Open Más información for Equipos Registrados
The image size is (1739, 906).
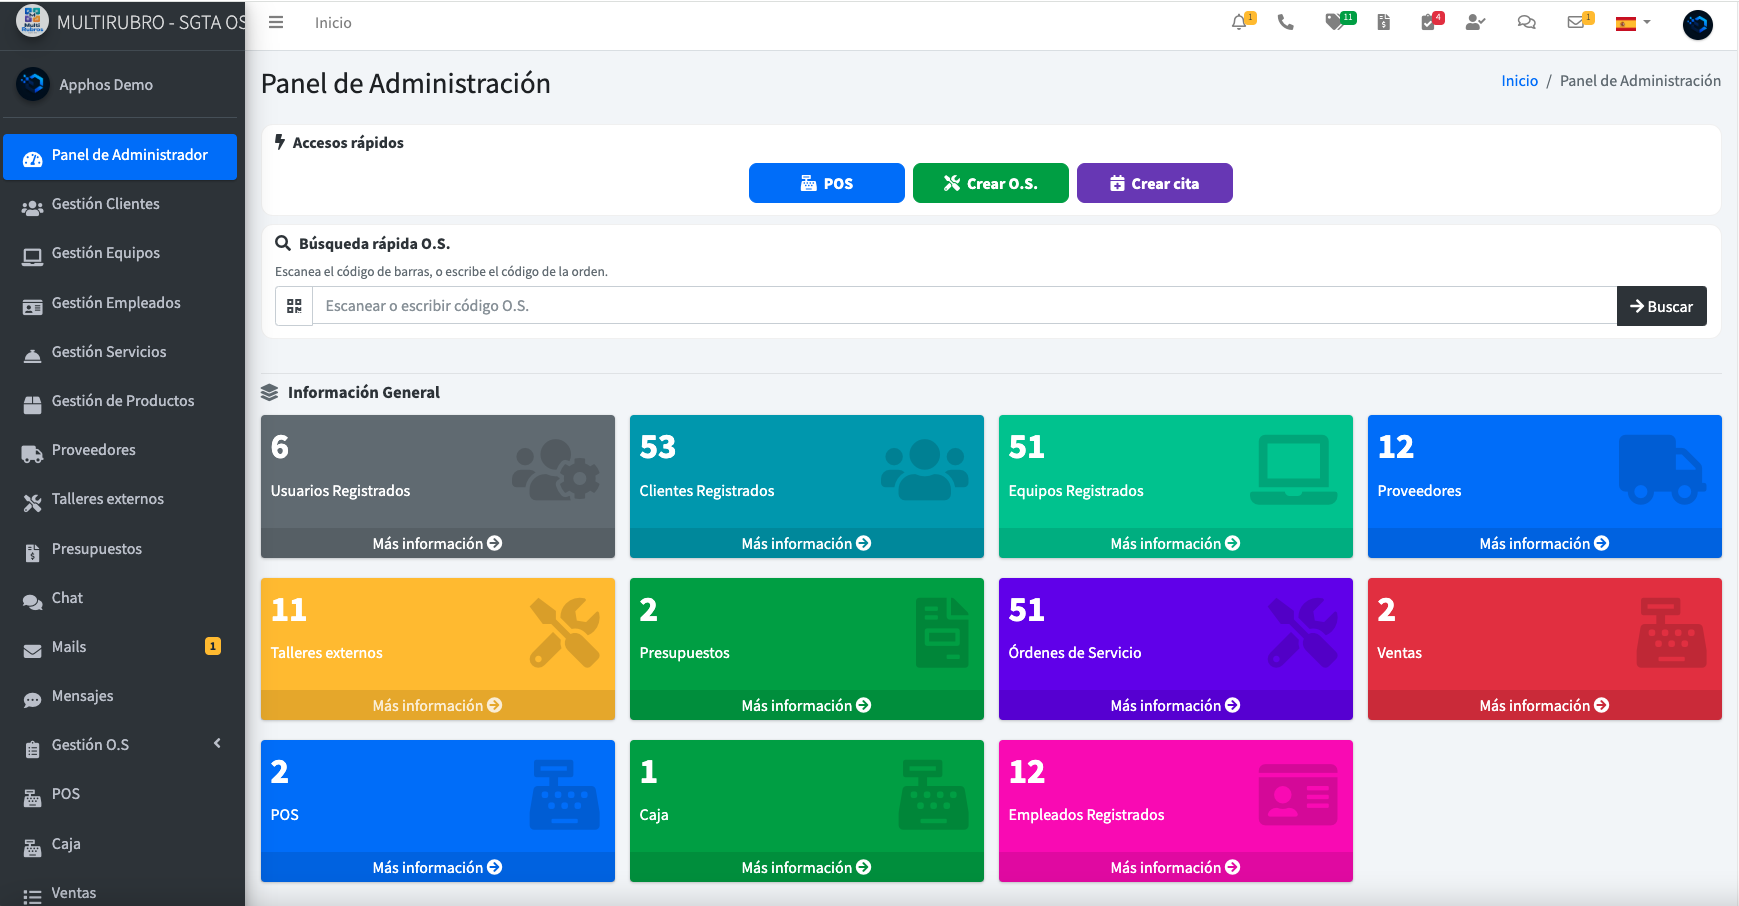[1175, 543]
